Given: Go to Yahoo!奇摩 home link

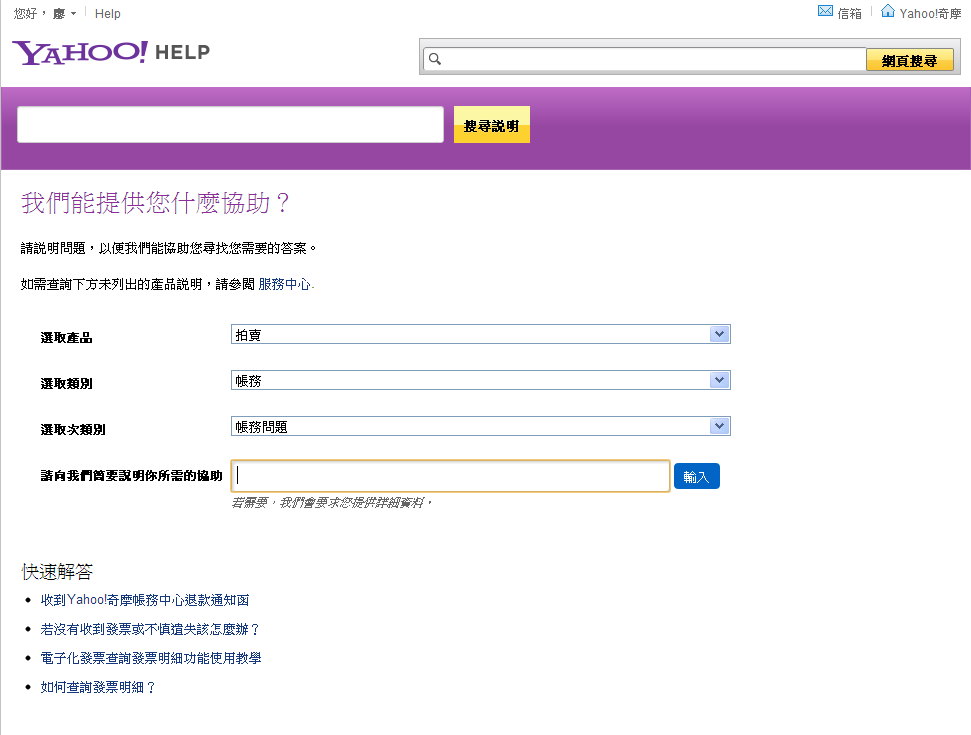Looking at the screenshot, I should point(930,14).
